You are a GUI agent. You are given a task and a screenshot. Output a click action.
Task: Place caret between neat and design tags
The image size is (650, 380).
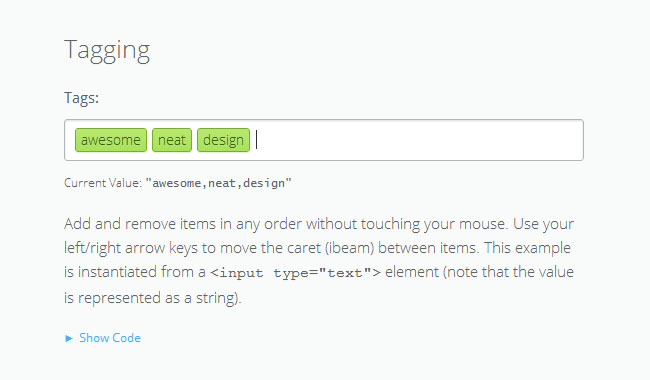[194, 140]
